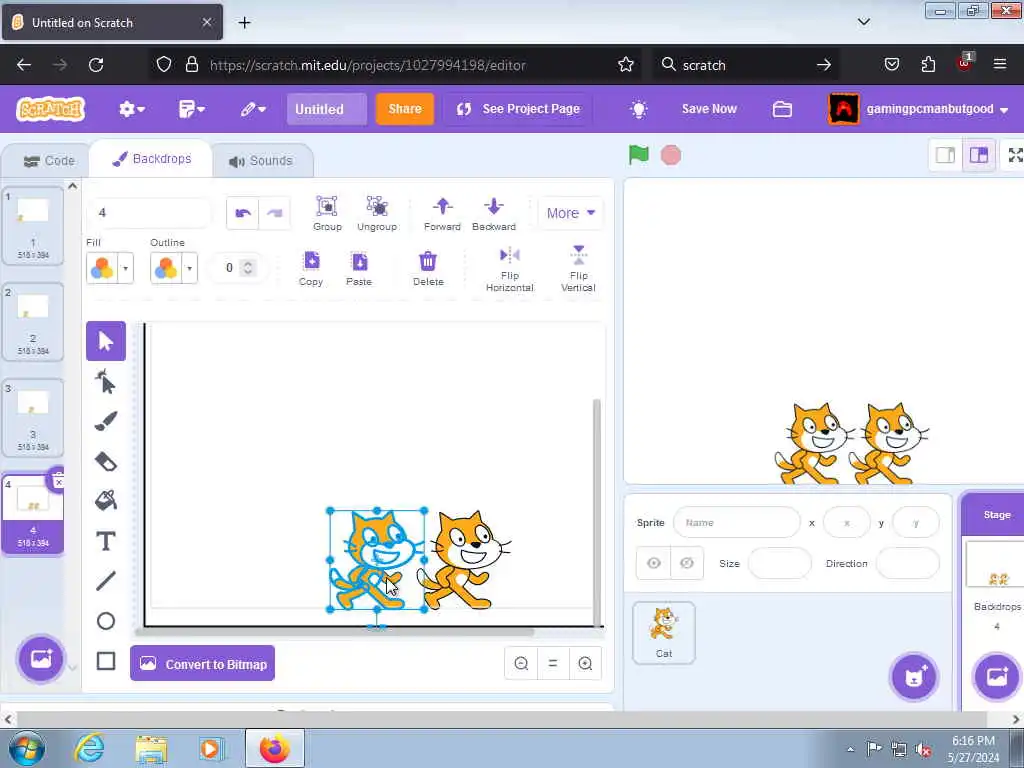Click Save Now

pos(709,109)
